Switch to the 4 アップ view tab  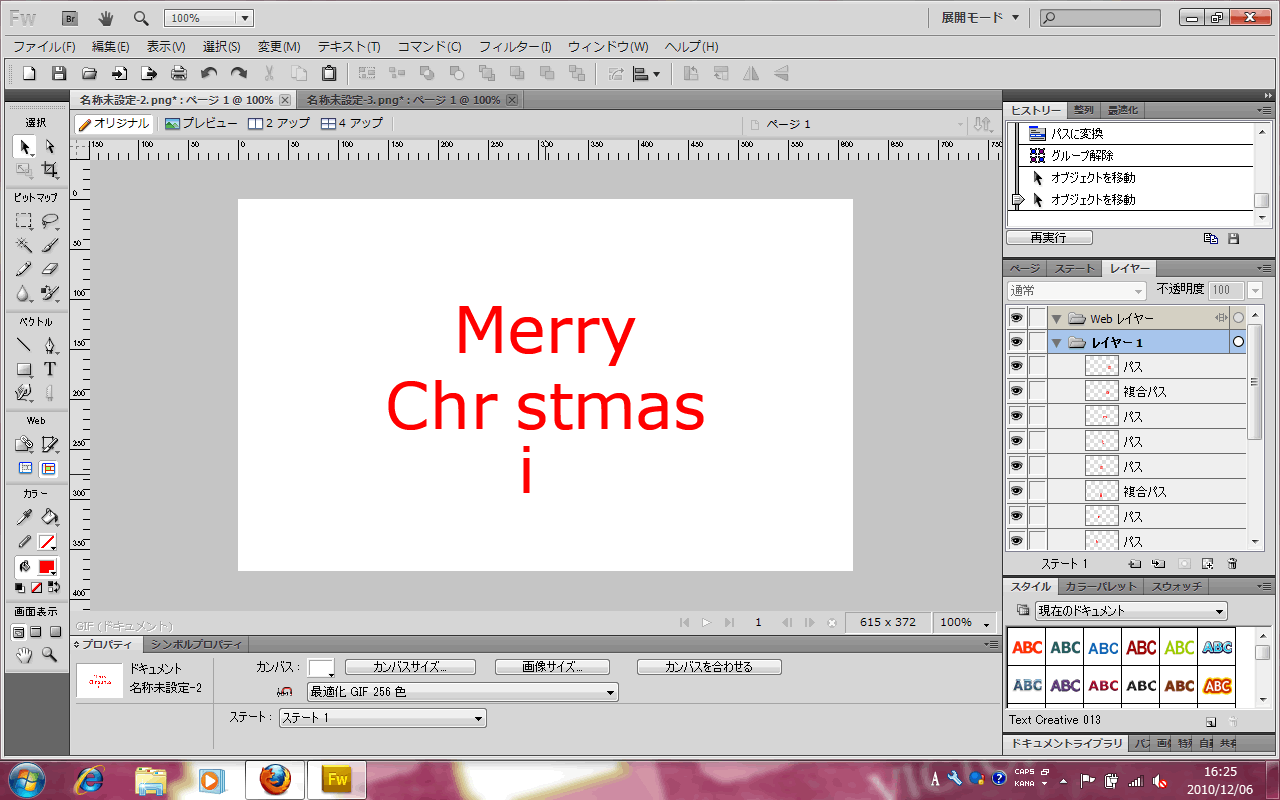352,124
